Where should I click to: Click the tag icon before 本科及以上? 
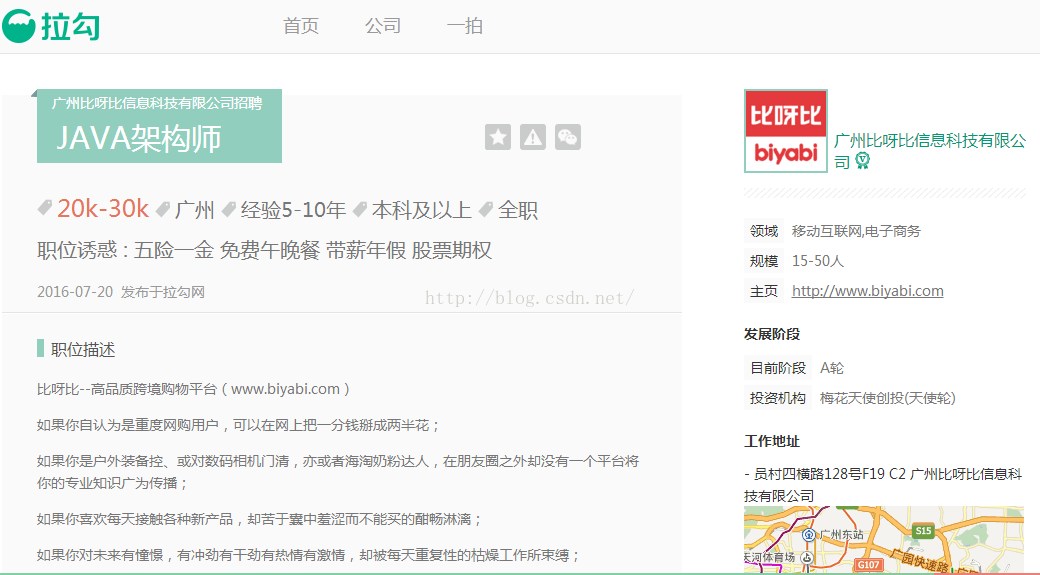[x=360, y=210]
